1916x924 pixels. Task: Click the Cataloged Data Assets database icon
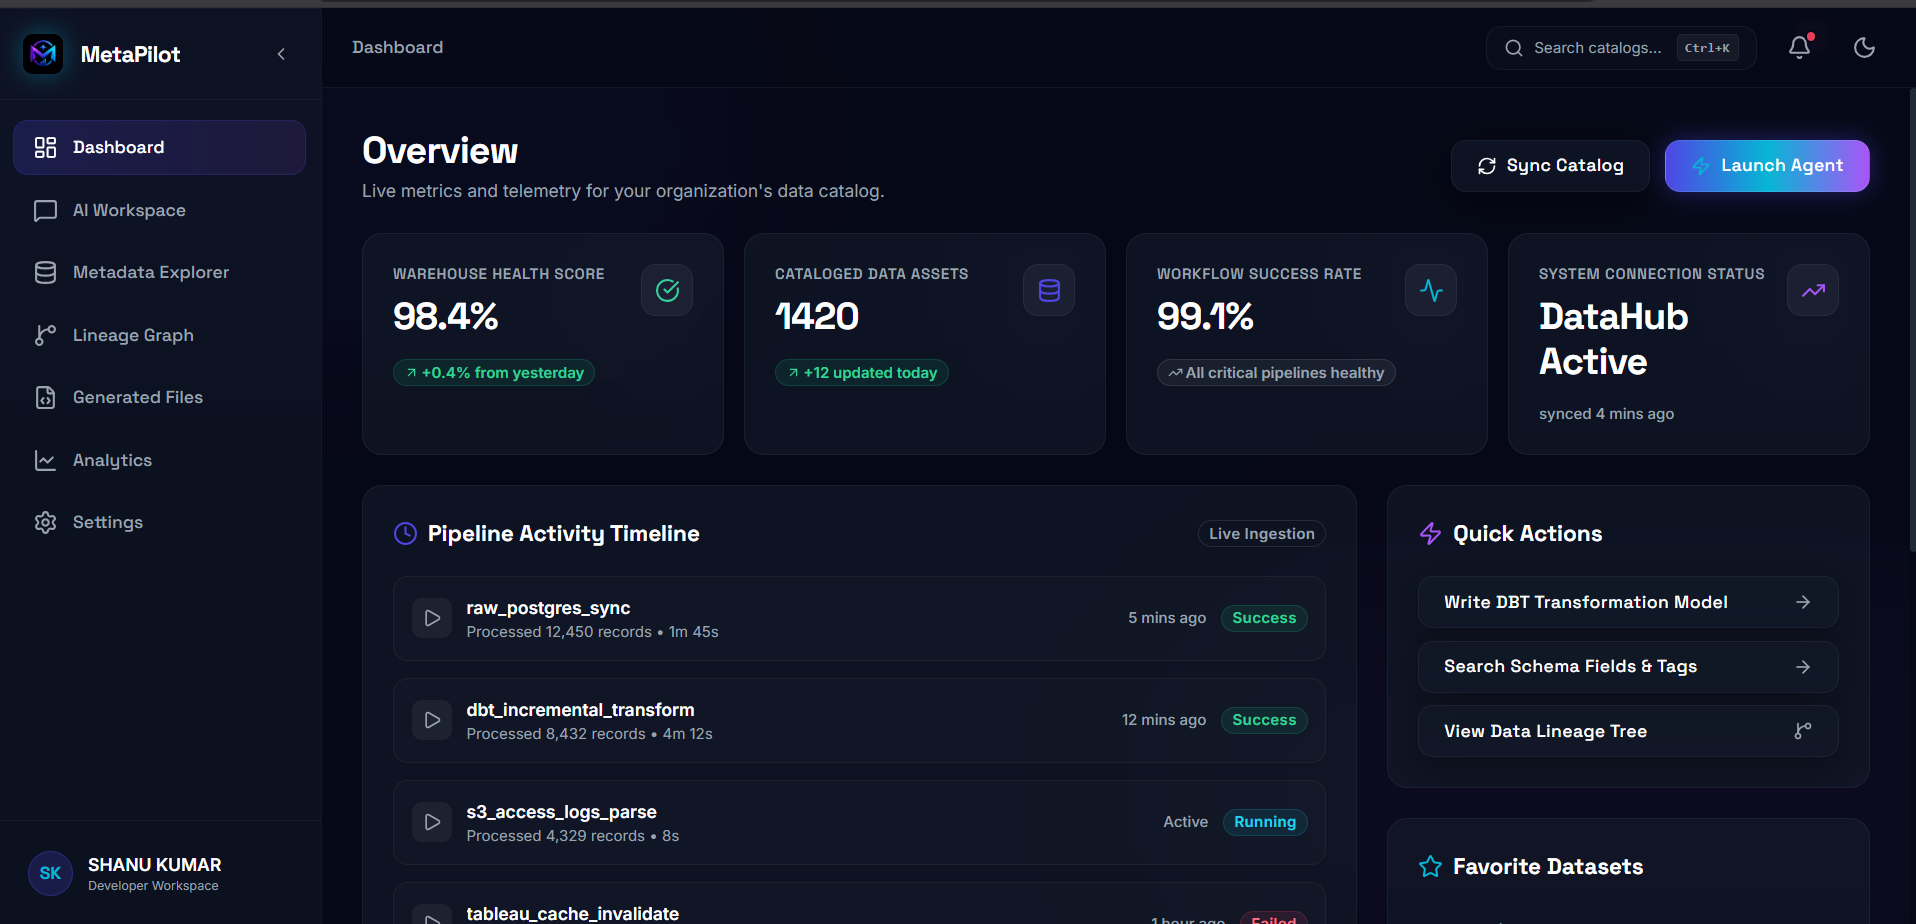pos(1049,290)
